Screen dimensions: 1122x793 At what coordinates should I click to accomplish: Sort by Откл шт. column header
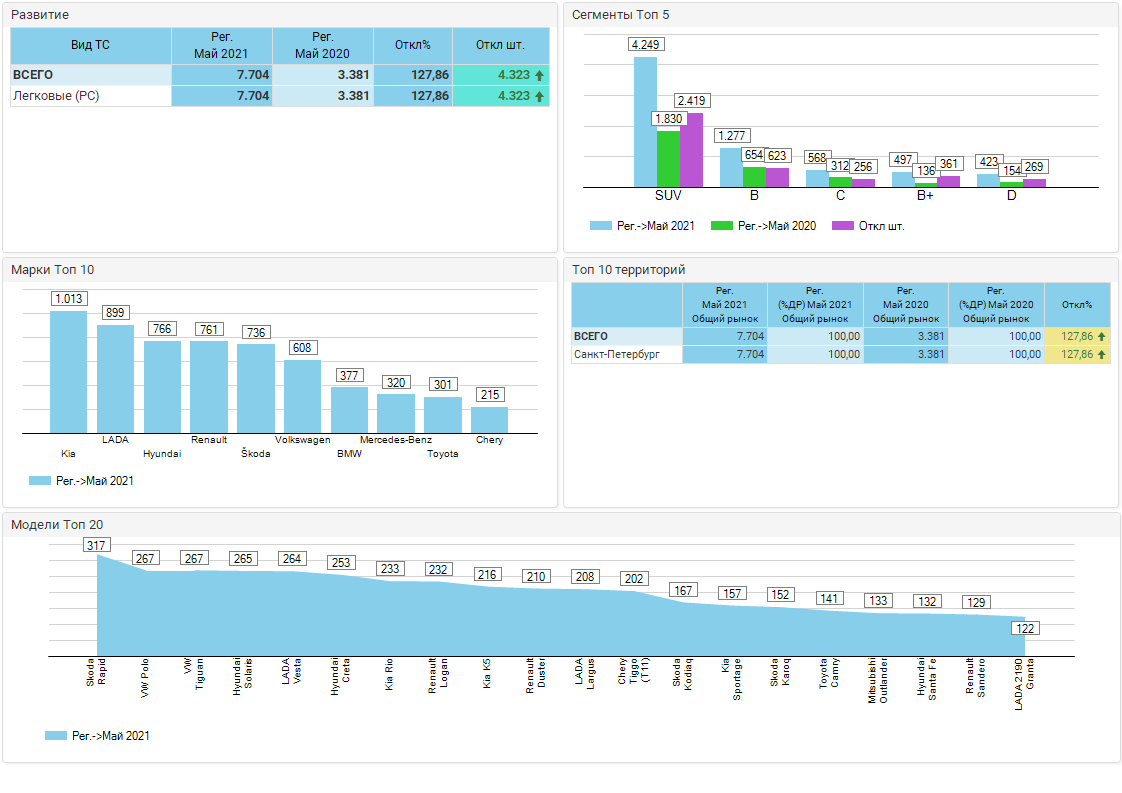pyautogui.click(x=500, y=45)
